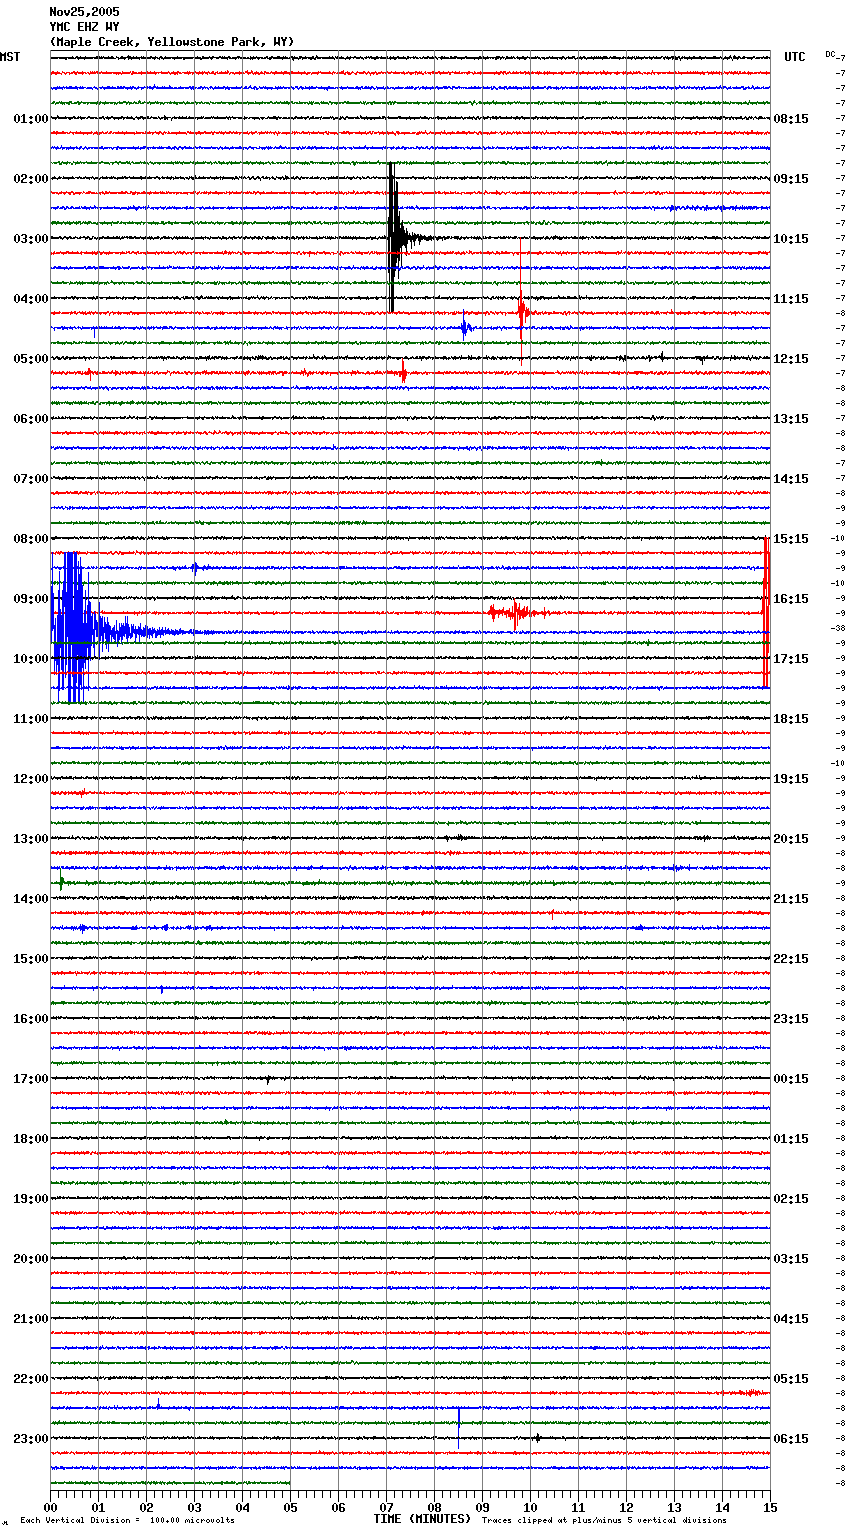Select the 21:00 MST row label
Viewport: 850px width, 1534px height.
tap(31, 1319)
